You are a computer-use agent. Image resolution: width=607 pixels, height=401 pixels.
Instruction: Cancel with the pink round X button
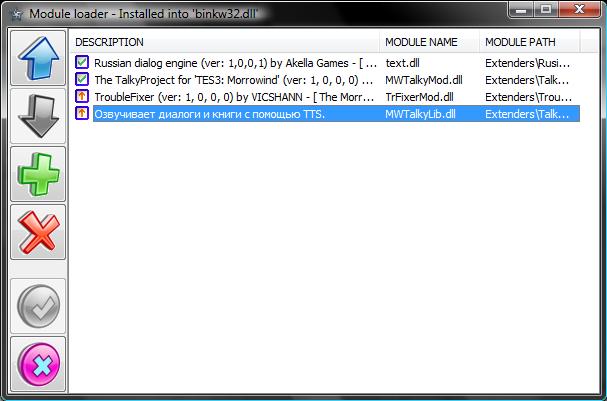tap(38, 364)
